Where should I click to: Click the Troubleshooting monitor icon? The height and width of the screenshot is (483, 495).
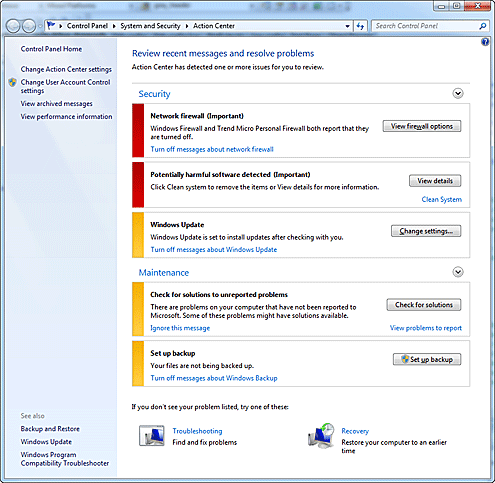pyautogui.click(x=152, y=436)
